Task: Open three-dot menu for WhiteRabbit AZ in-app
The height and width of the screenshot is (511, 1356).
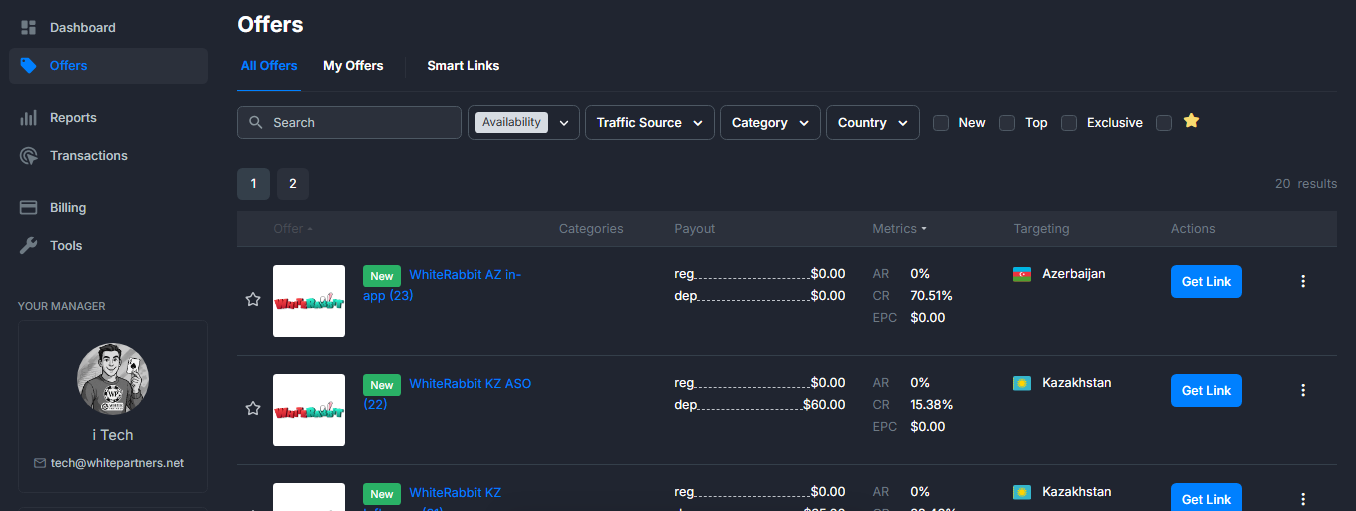Action: click(x=1303, y=281)
